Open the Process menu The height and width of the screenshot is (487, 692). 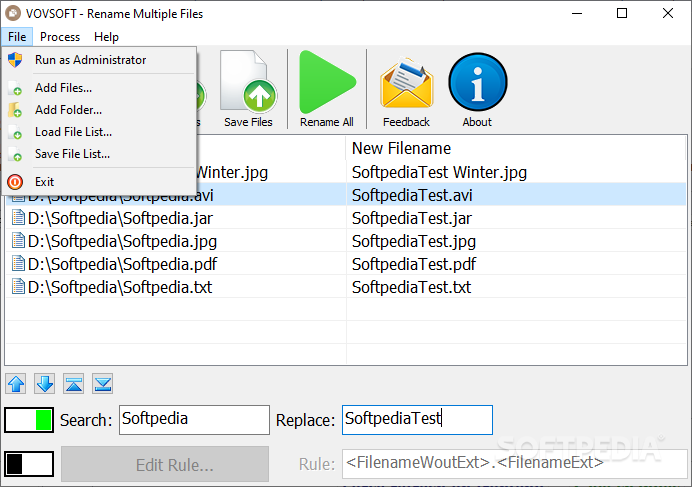click(60, 37)
